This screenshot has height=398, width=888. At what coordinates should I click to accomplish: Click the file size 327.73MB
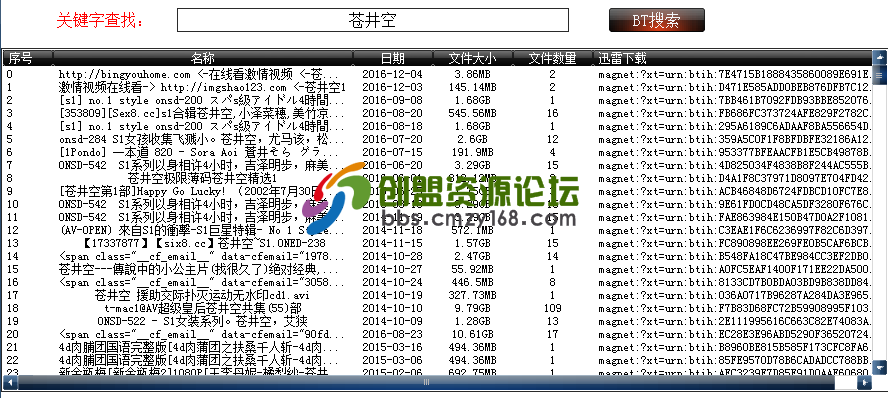(x=472, y=296)
